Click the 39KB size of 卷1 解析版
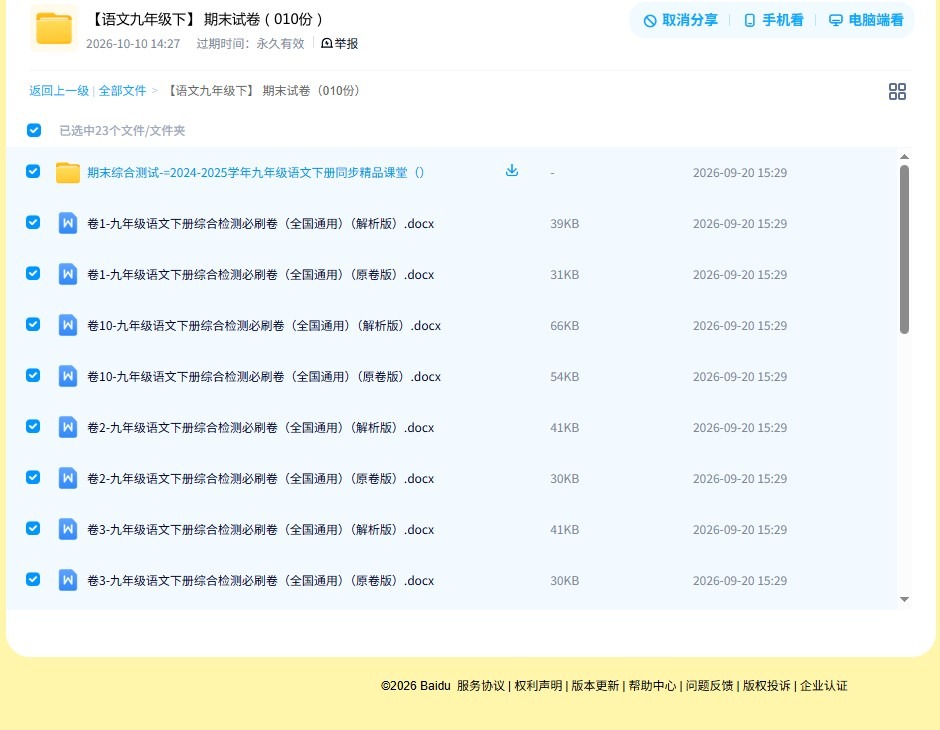This screenshot has height=730, width=940. [565, 224]
